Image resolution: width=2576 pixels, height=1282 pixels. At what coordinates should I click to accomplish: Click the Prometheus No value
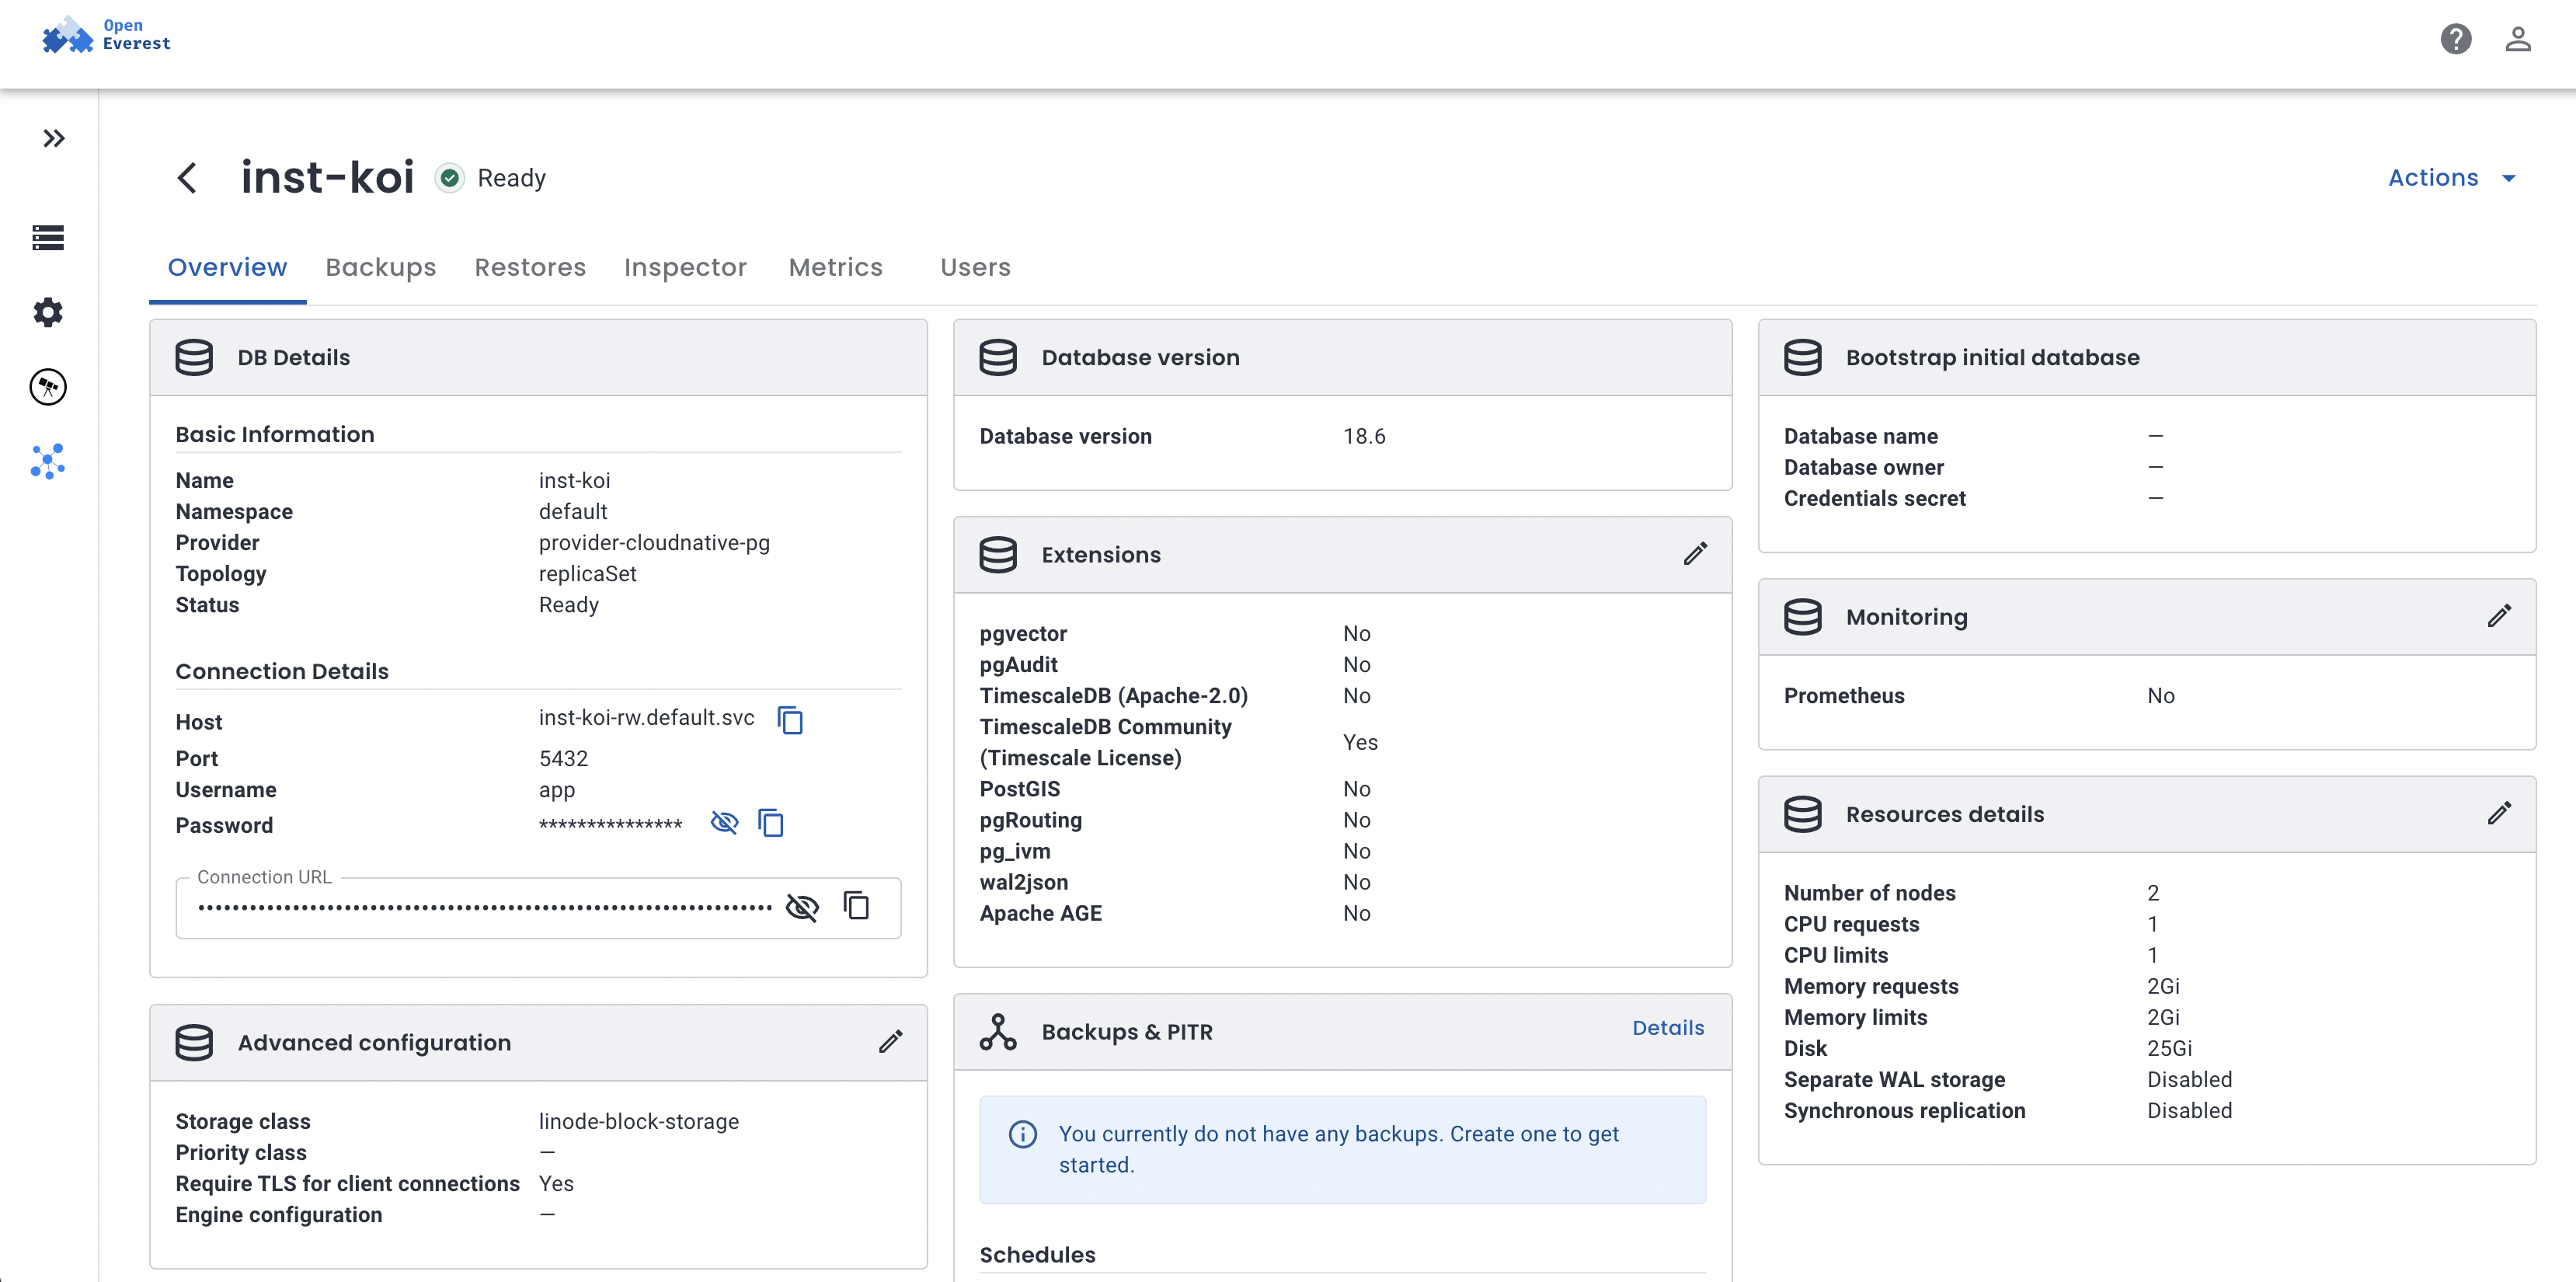click(2160, 695)
